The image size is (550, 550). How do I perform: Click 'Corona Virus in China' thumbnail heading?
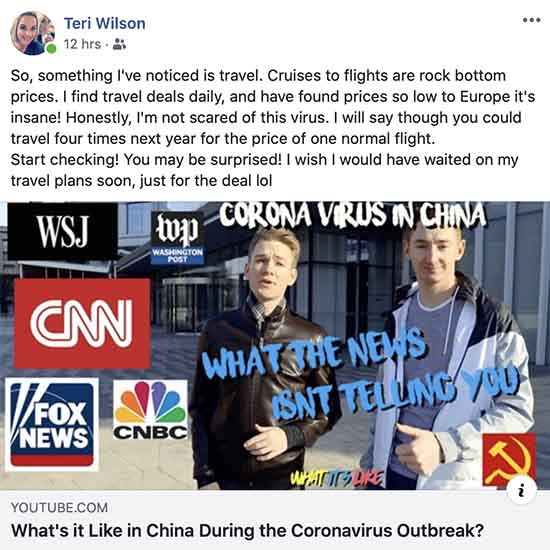pyautogui.click(x=353, y=215)
